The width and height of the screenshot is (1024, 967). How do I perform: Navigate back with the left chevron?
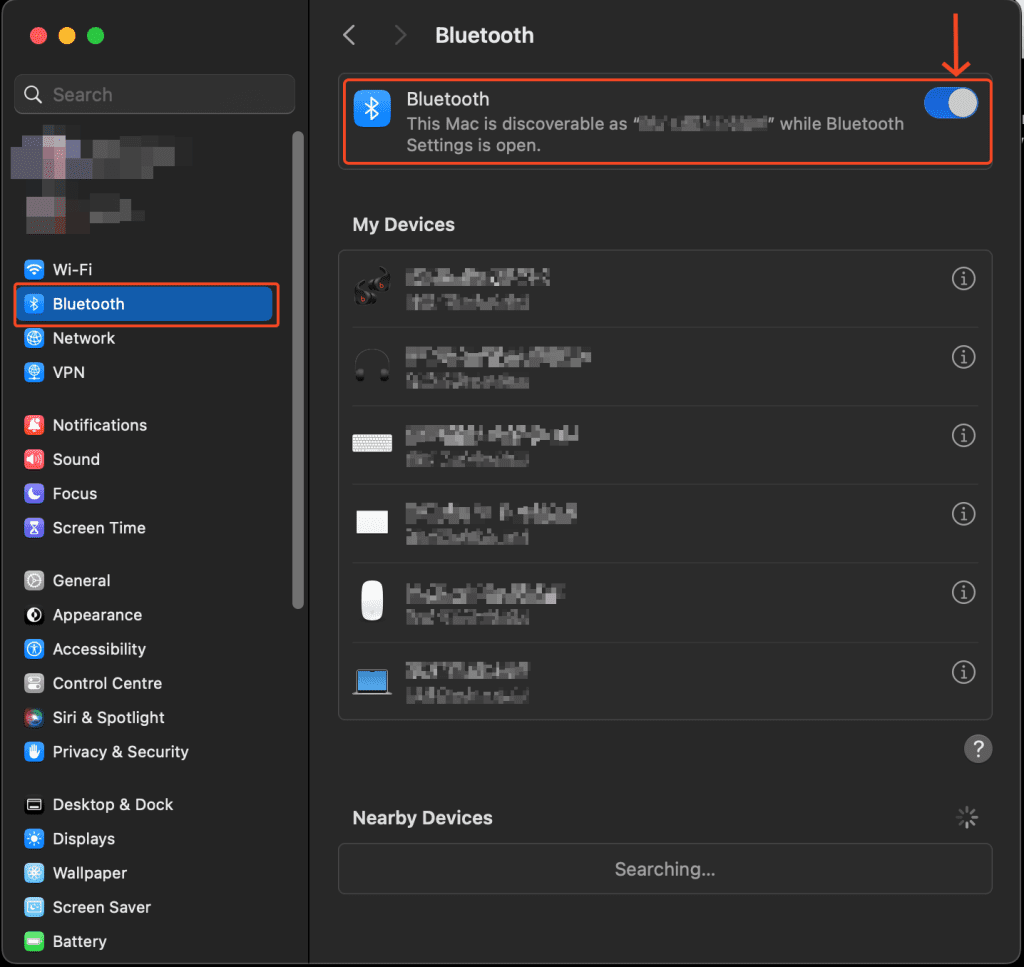point(349,36)
